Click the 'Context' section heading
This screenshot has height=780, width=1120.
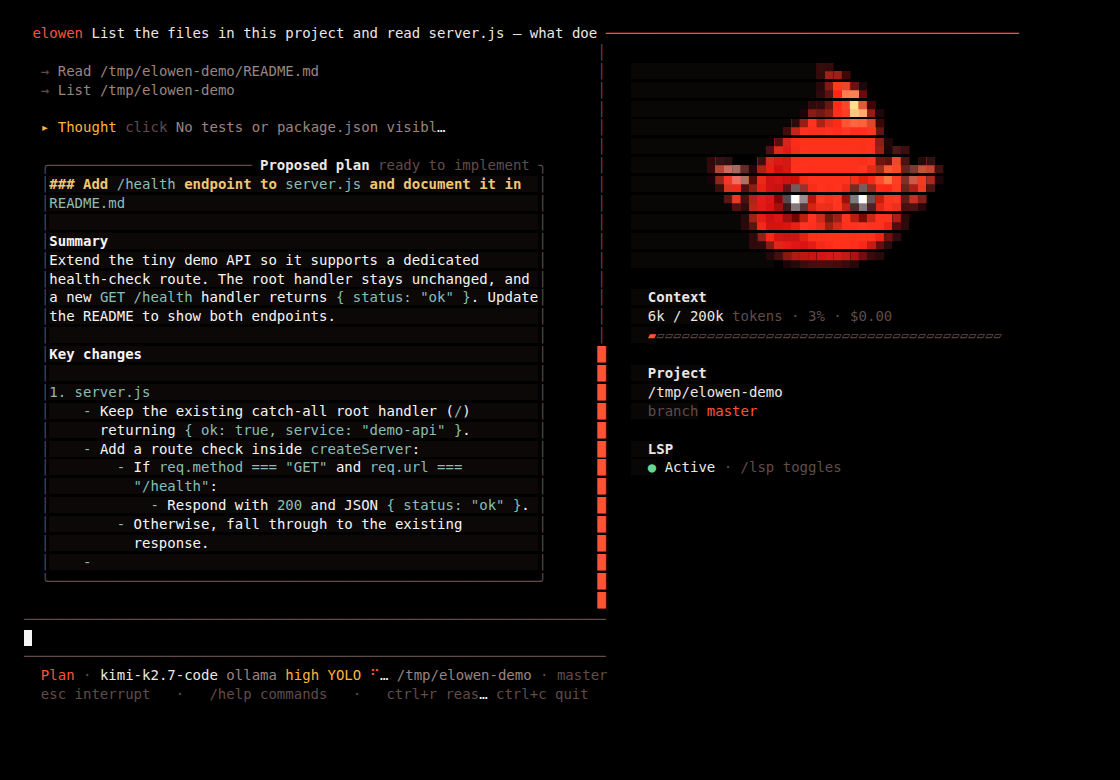pyautogui.click(x=677, y=297)
